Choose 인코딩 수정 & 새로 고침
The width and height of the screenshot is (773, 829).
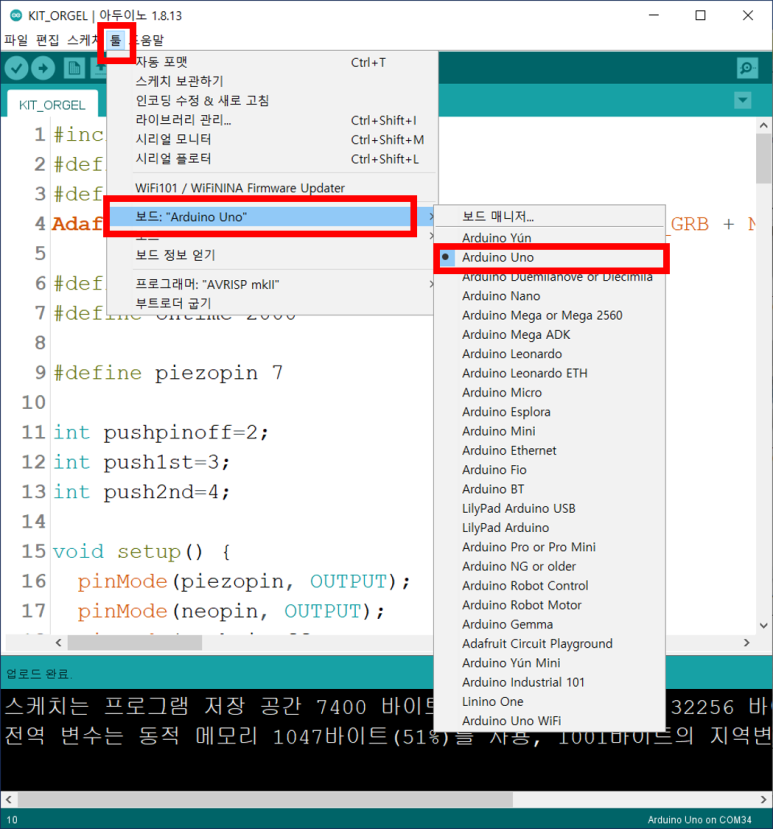tap(272, 100)
